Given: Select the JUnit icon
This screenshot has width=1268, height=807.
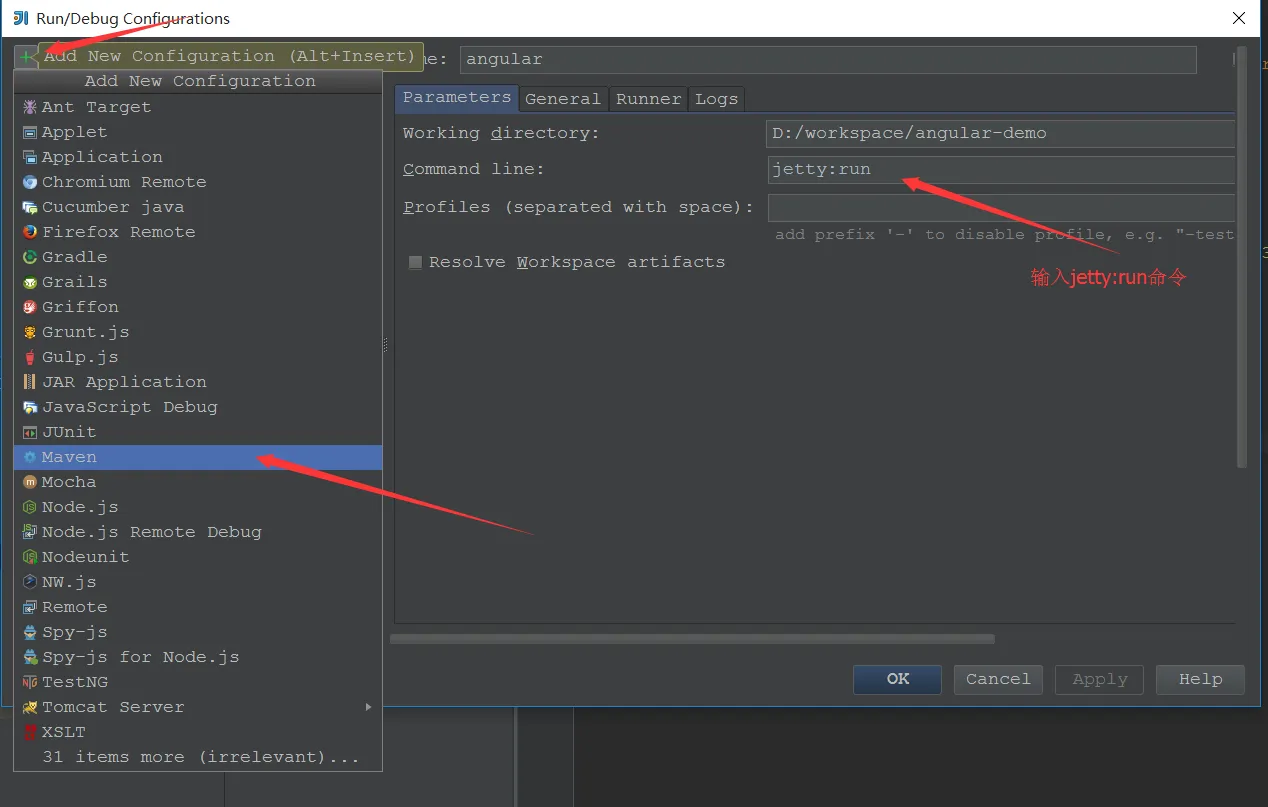Looking at the screenshot, I should coord(31,432).
